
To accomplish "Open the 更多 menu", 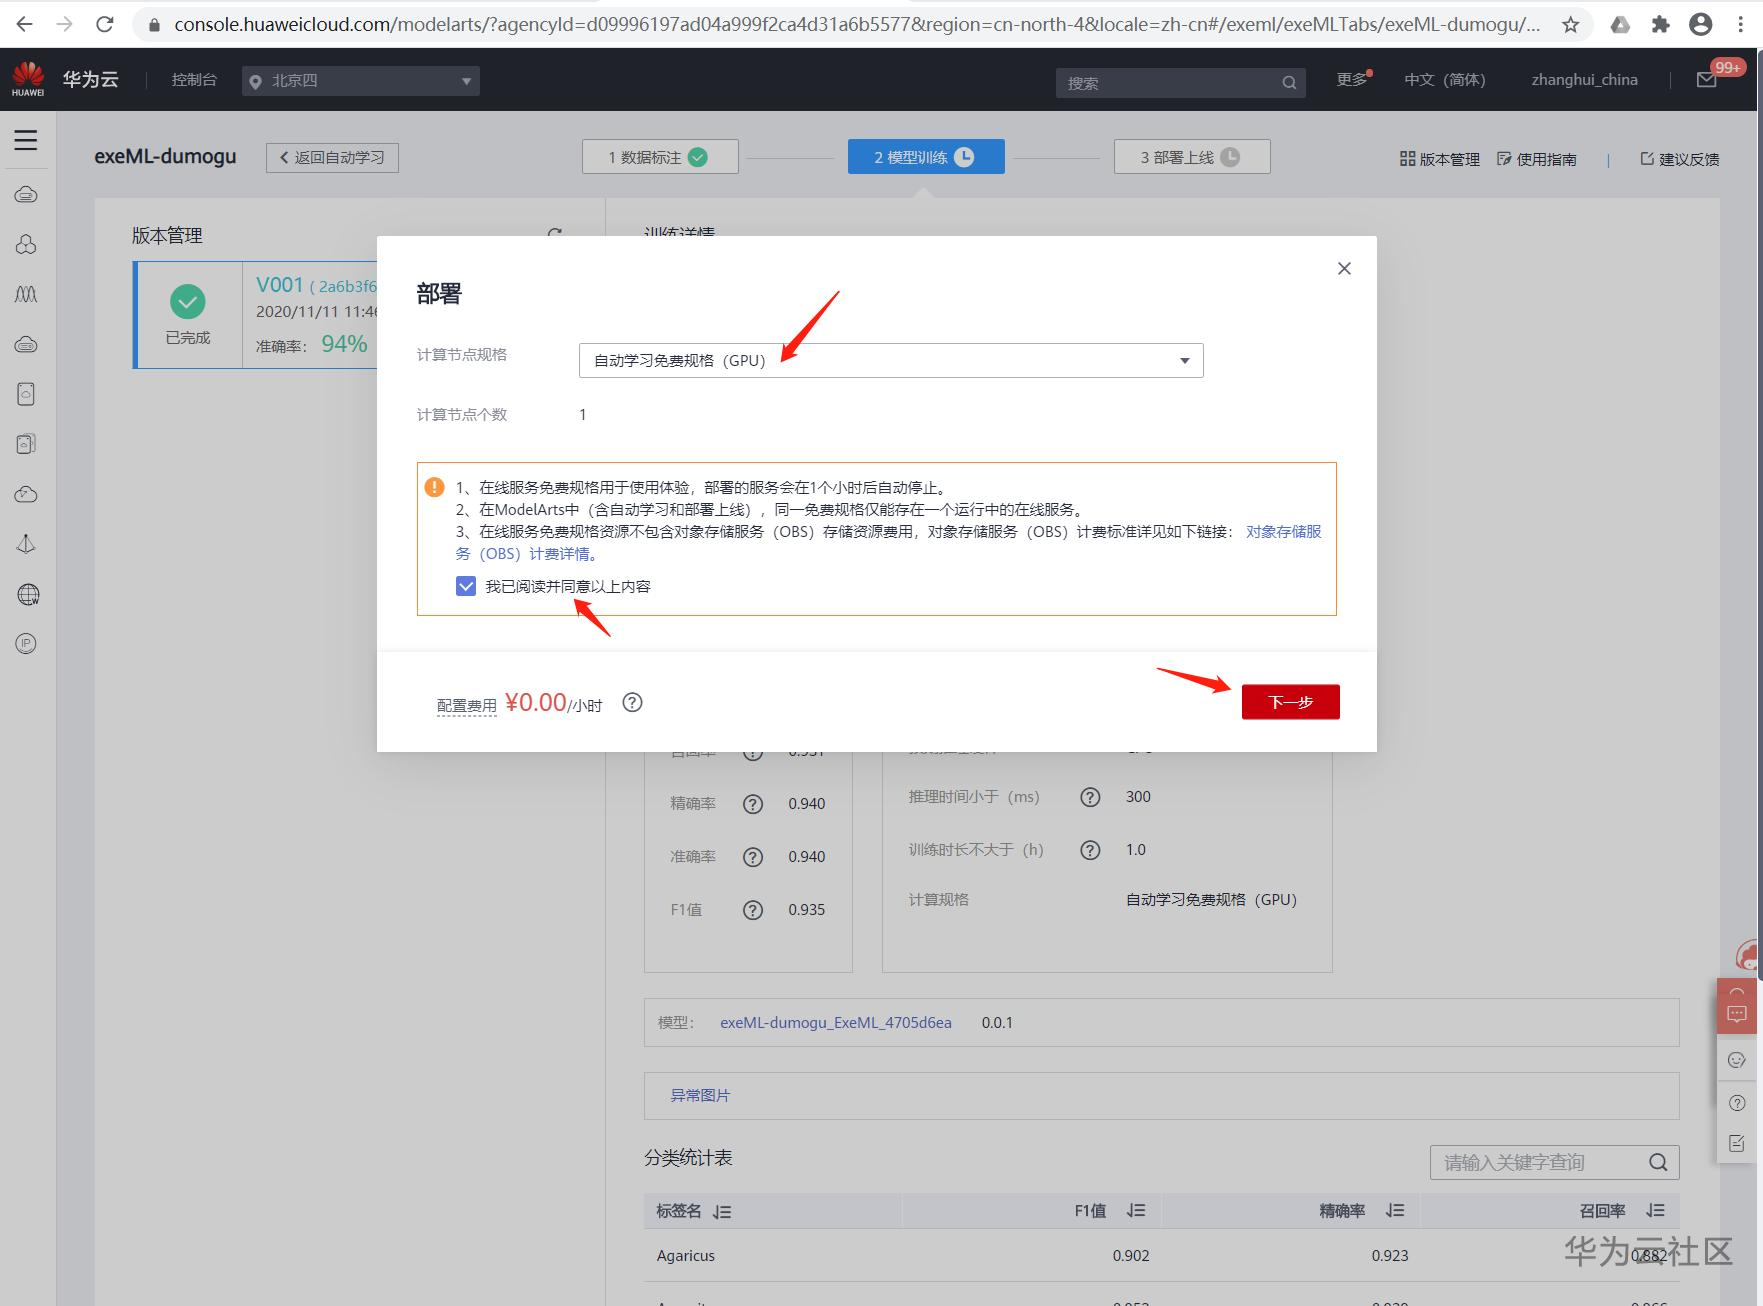I will click(x=1352, y=80).
